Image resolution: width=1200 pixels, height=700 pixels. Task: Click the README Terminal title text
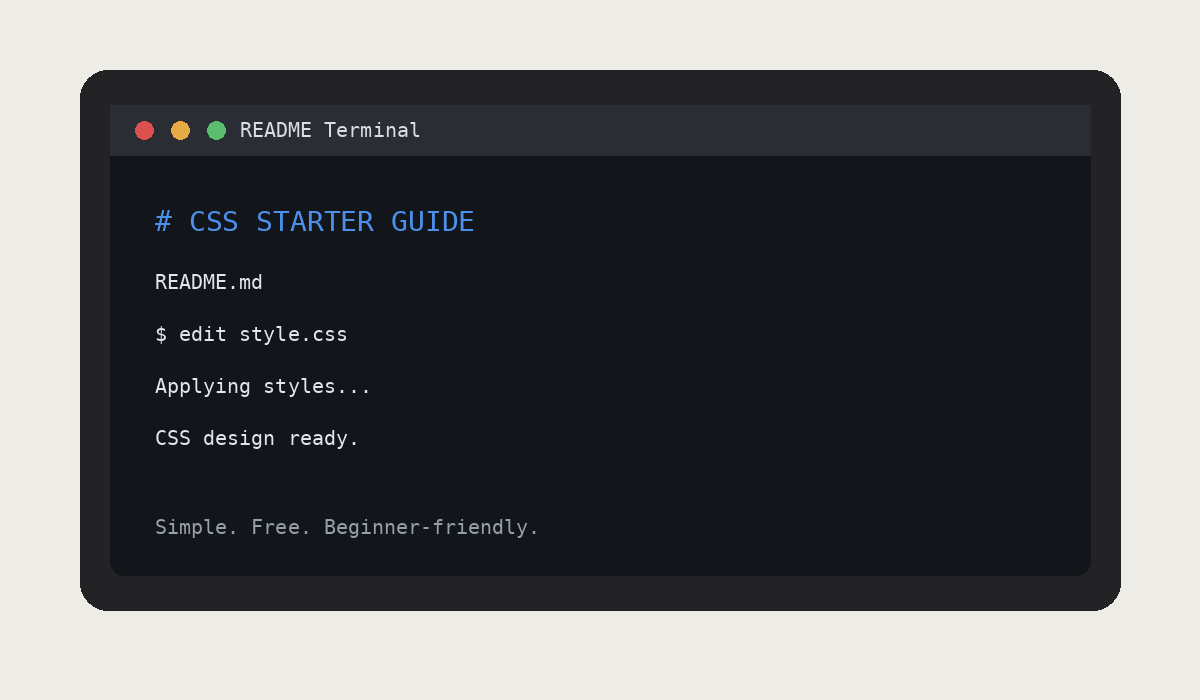330,130
